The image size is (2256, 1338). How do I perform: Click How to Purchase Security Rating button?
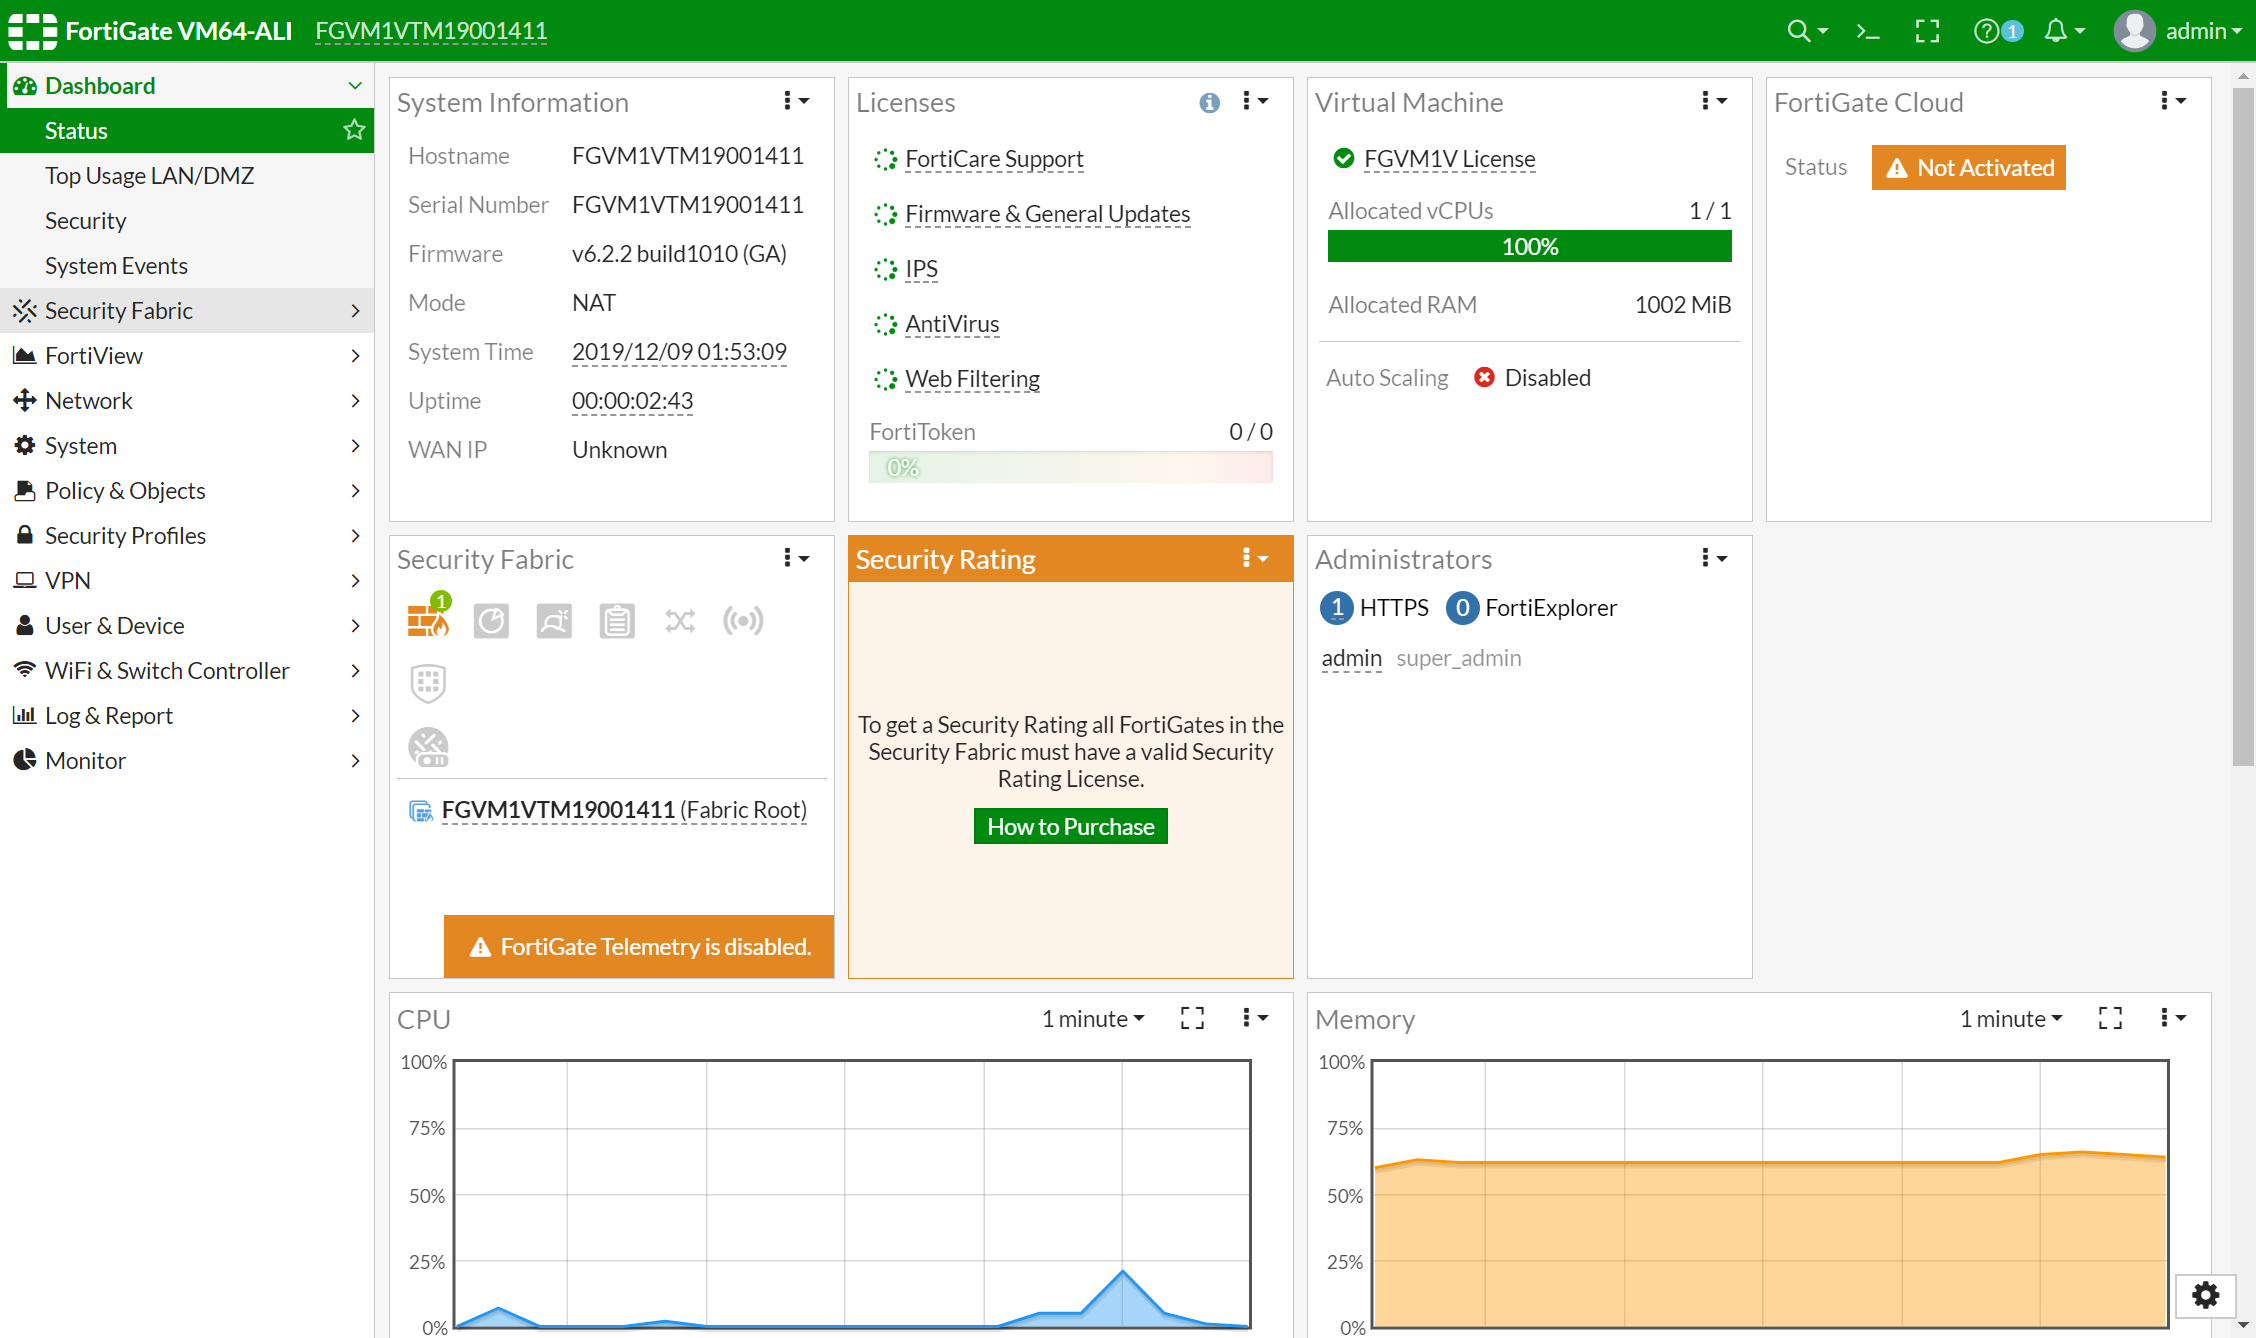point(1070,825)
